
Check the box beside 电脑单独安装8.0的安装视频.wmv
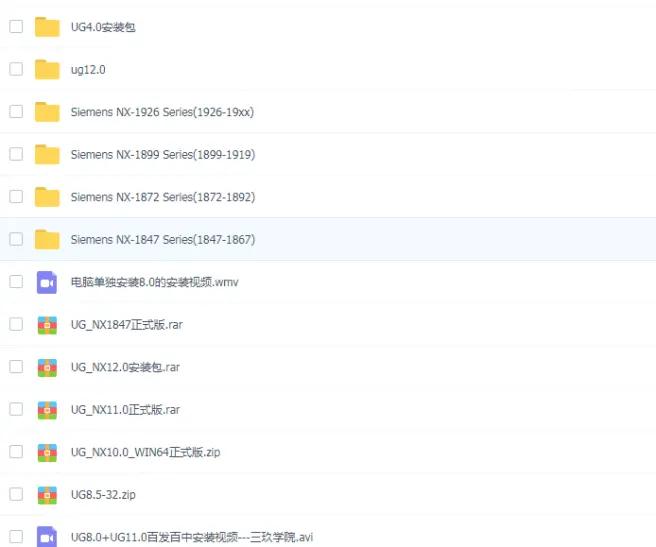16,281
